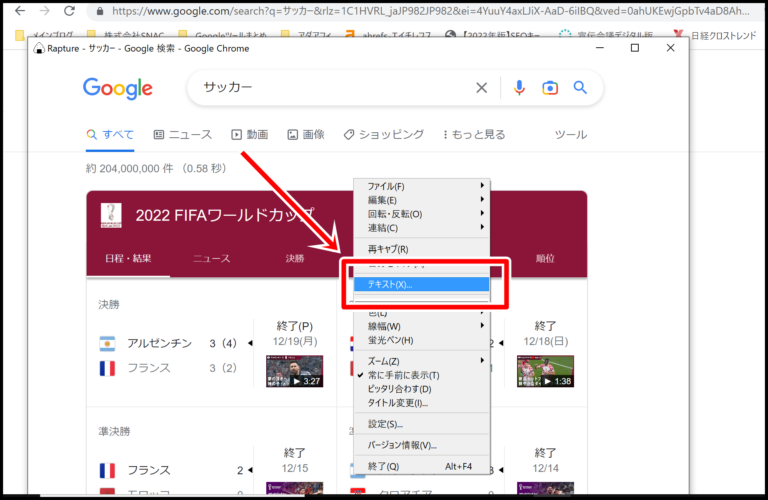Click the browser address bar URL

pos(431,11)
